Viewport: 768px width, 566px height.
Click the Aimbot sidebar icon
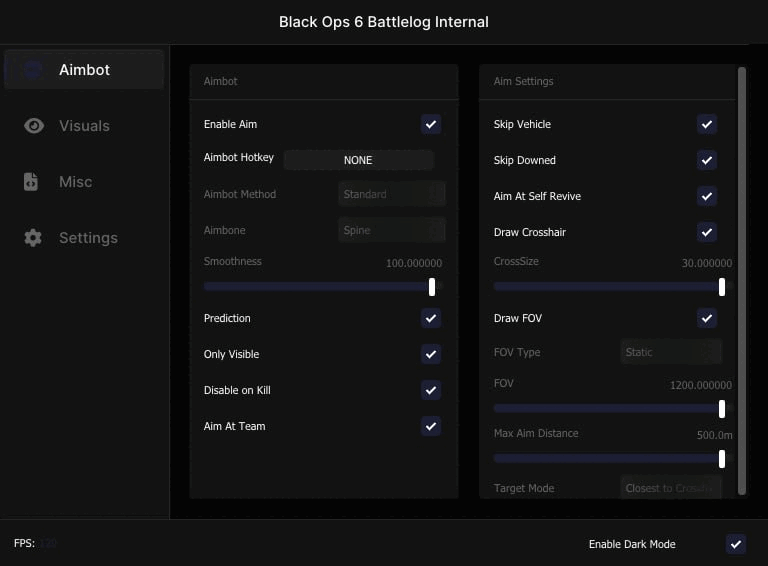(x=33, y=70)
